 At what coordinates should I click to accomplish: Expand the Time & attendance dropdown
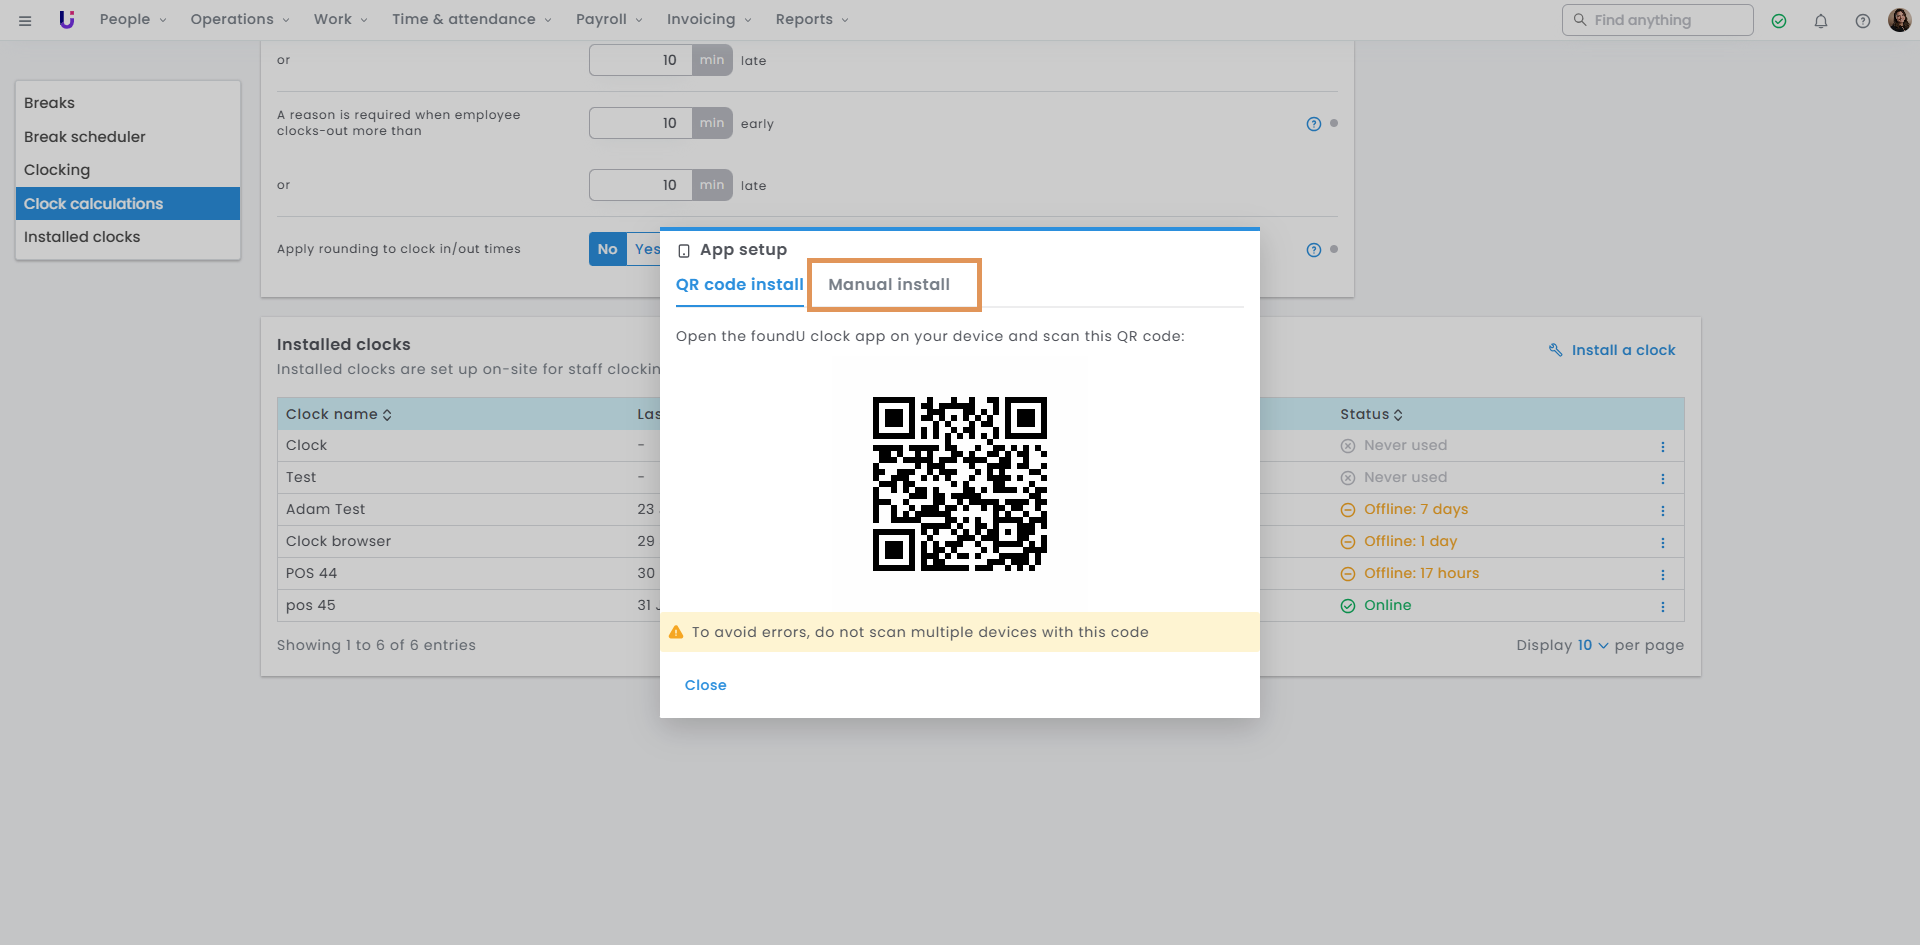point(471,20)
